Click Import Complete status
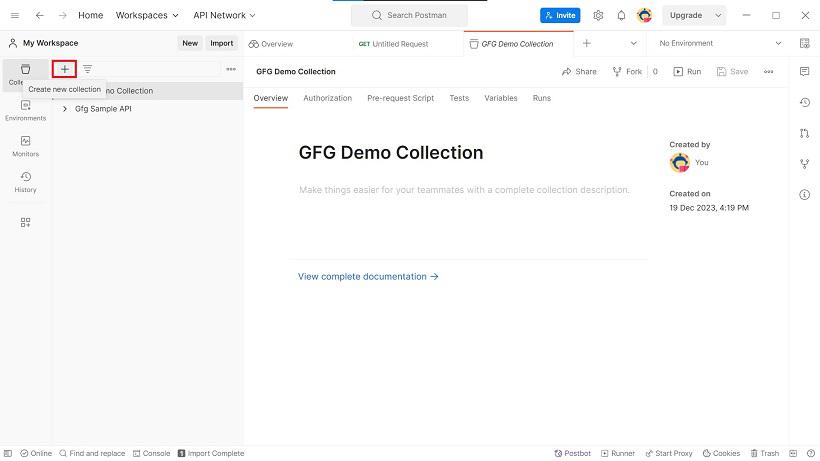820x461 pixels. click(211, 453)
